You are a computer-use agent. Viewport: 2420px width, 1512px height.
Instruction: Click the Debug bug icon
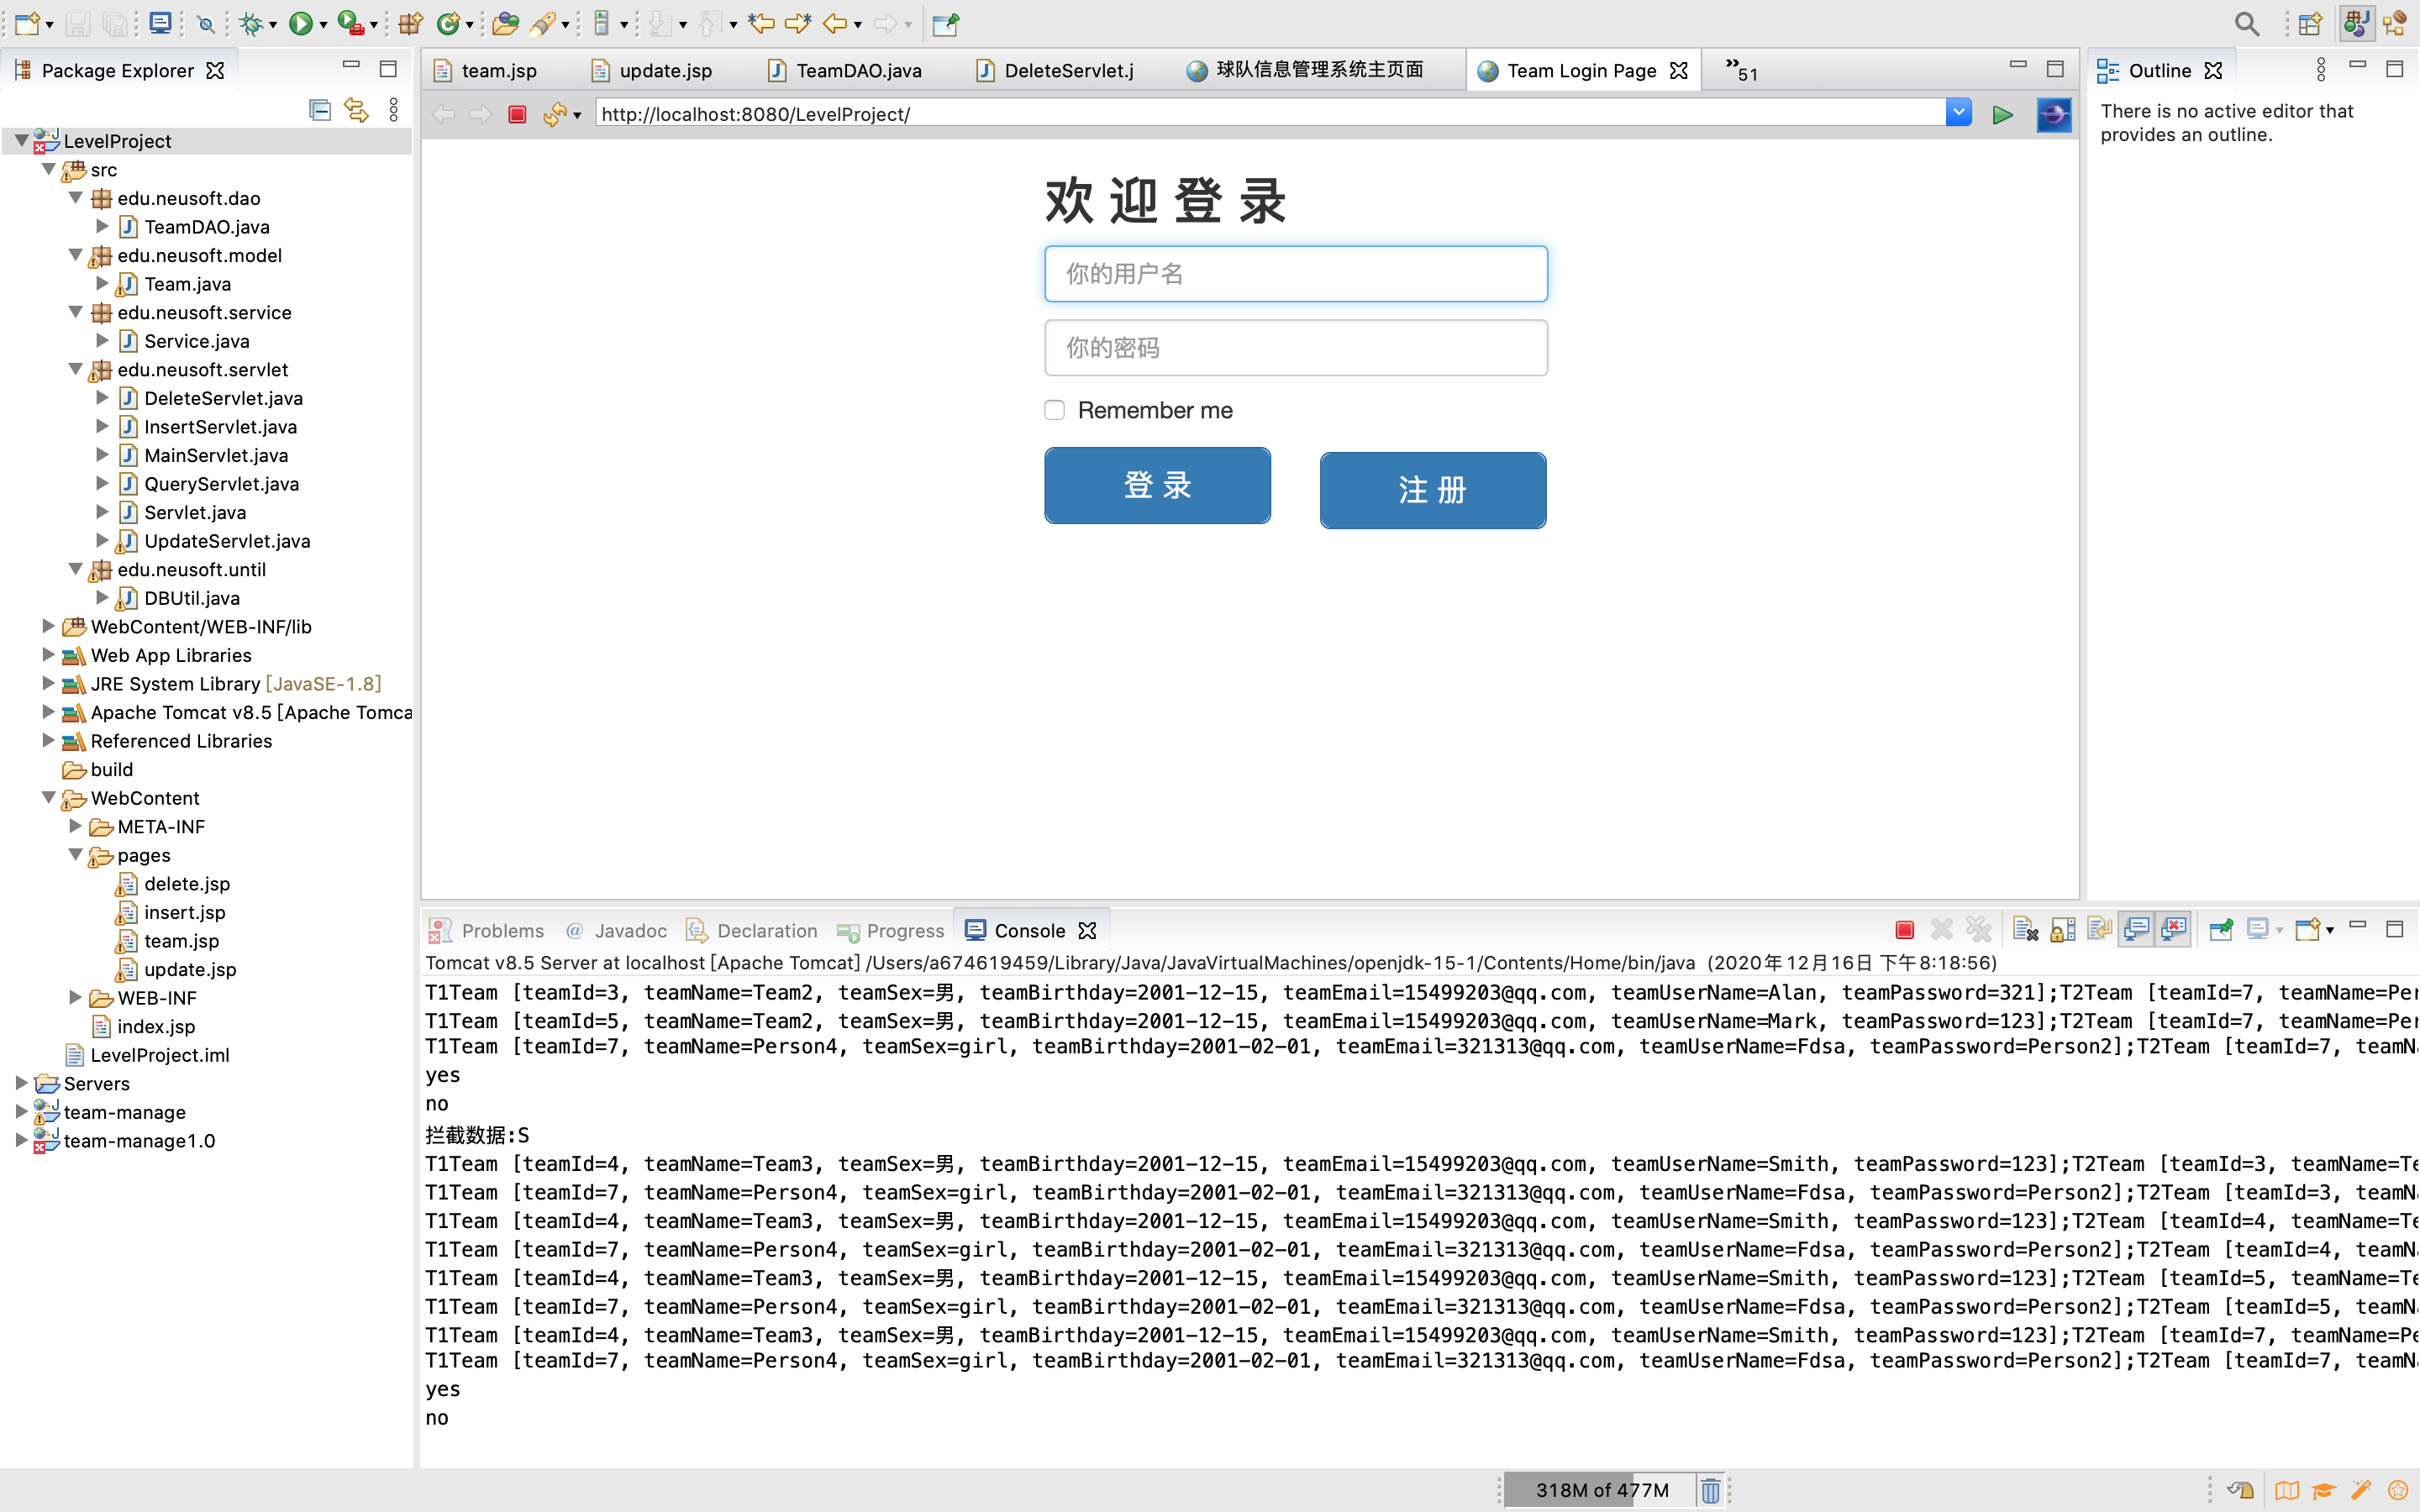250,23
